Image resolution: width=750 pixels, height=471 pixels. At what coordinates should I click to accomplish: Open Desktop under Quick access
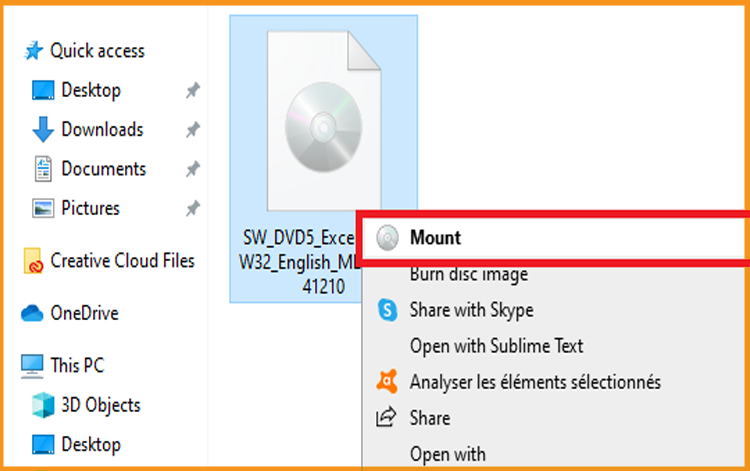click(x=91, y=90)
